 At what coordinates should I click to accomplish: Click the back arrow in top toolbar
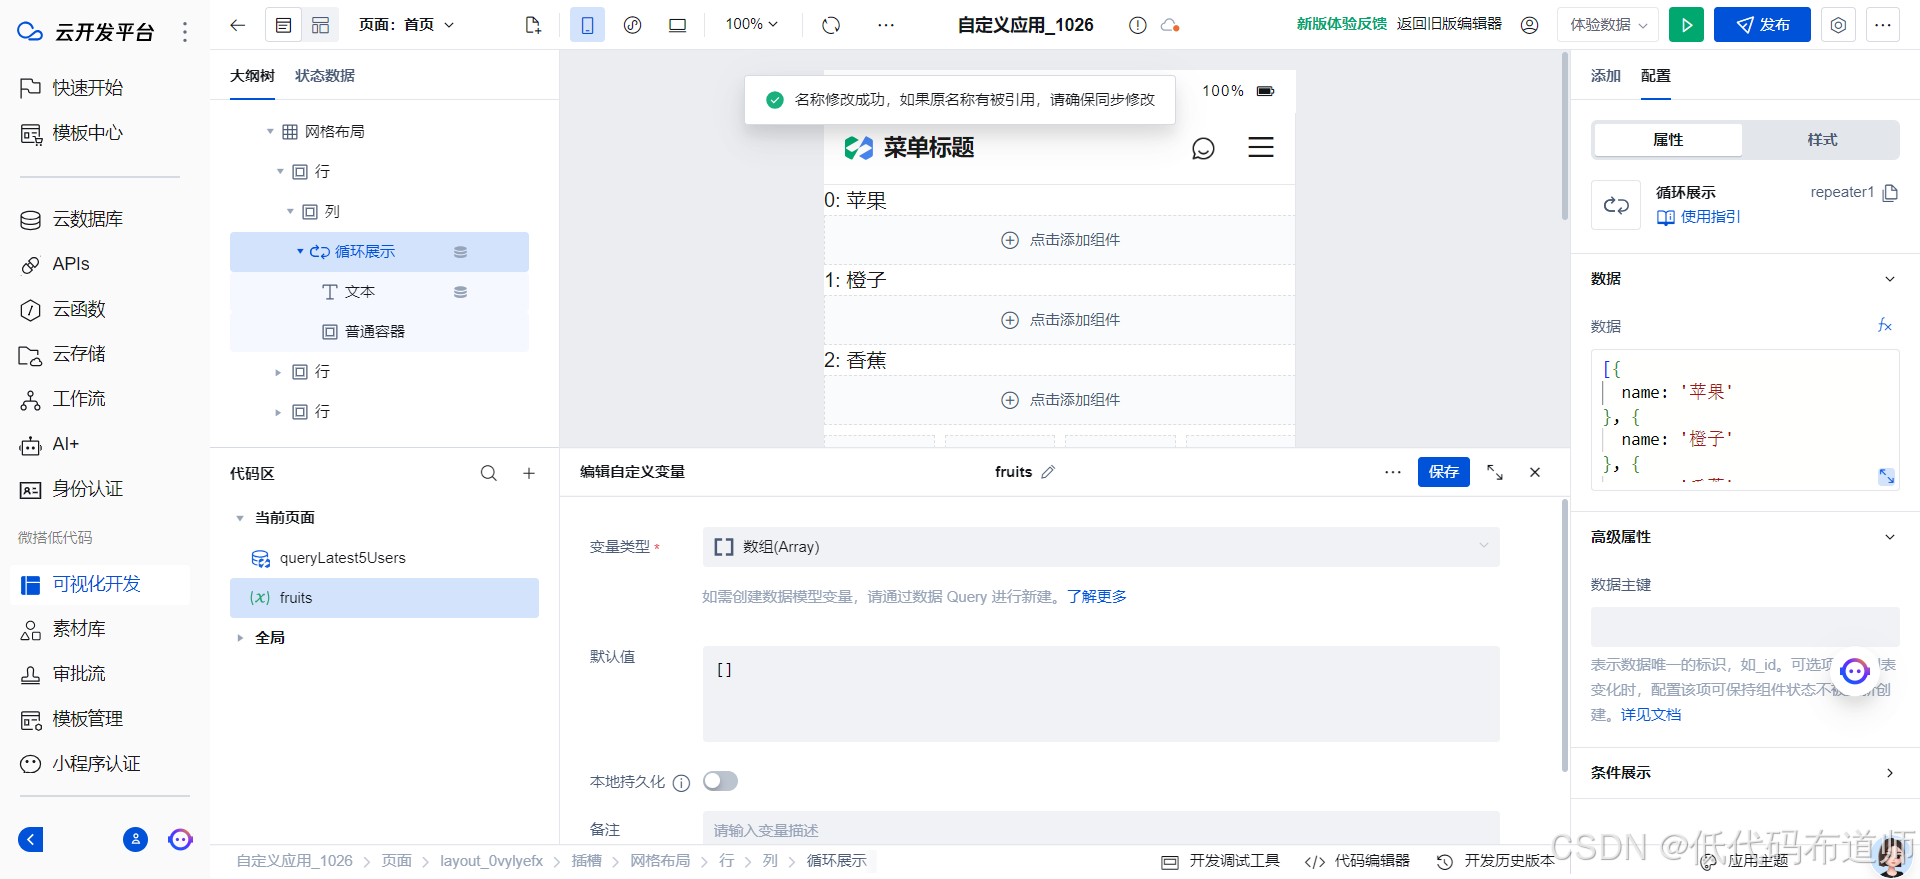237,25
